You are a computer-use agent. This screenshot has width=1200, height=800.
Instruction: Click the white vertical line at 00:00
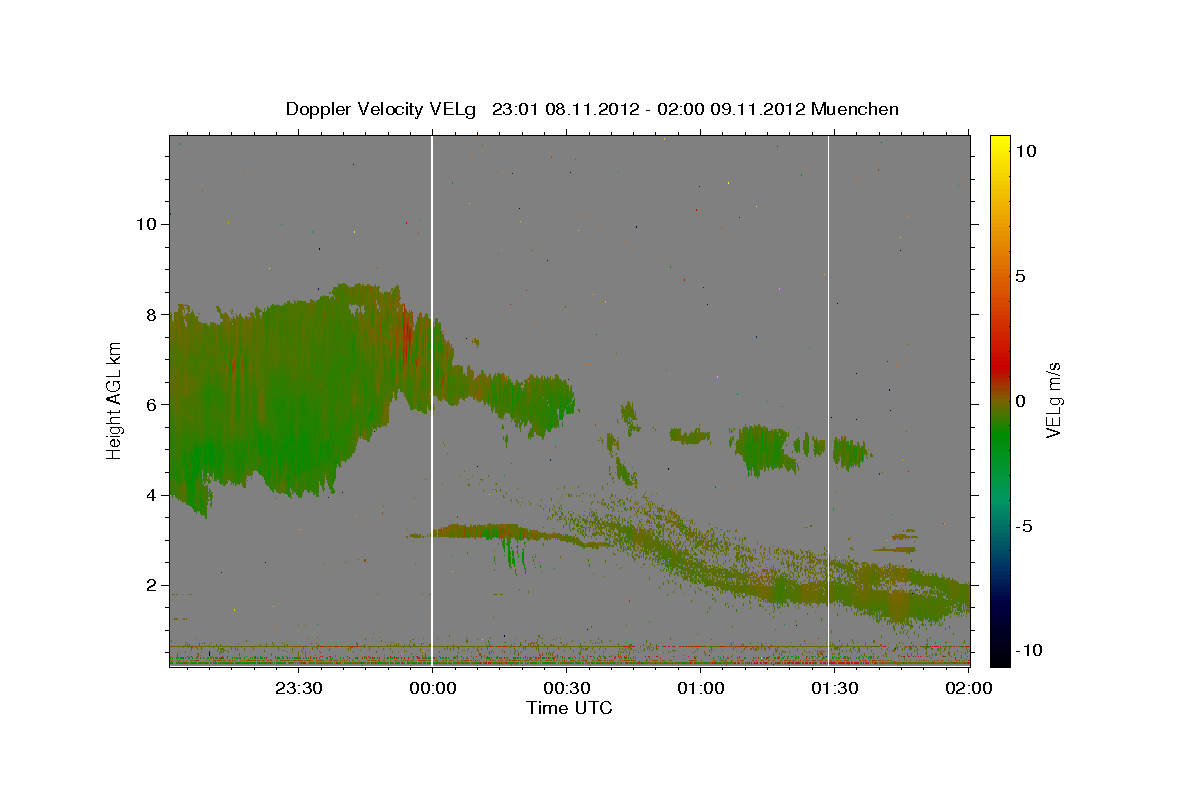432,400
